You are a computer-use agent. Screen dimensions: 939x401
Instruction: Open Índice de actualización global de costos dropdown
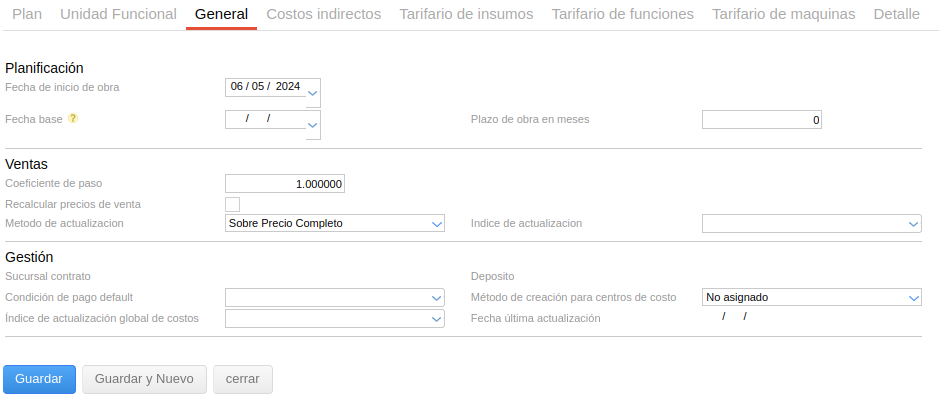point(436,318)
